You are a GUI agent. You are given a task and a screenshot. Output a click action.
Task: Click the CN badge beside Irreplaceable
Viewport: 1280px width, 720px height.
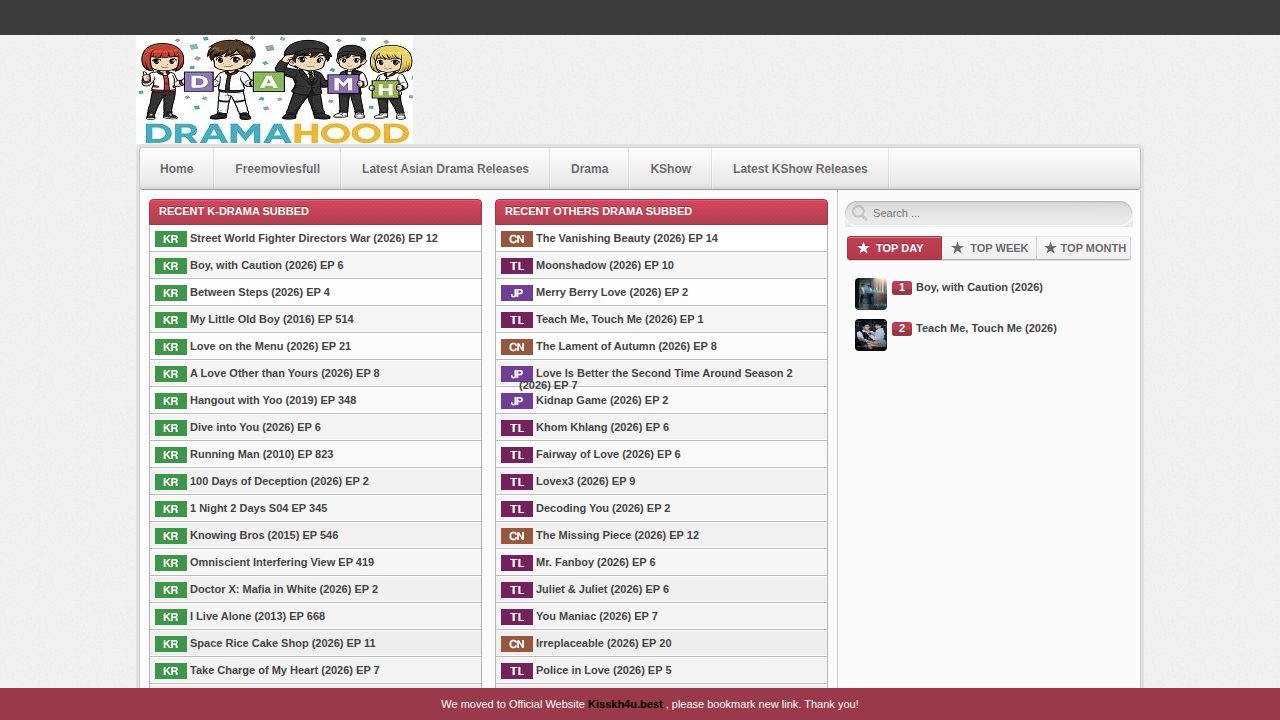[517, 644]
